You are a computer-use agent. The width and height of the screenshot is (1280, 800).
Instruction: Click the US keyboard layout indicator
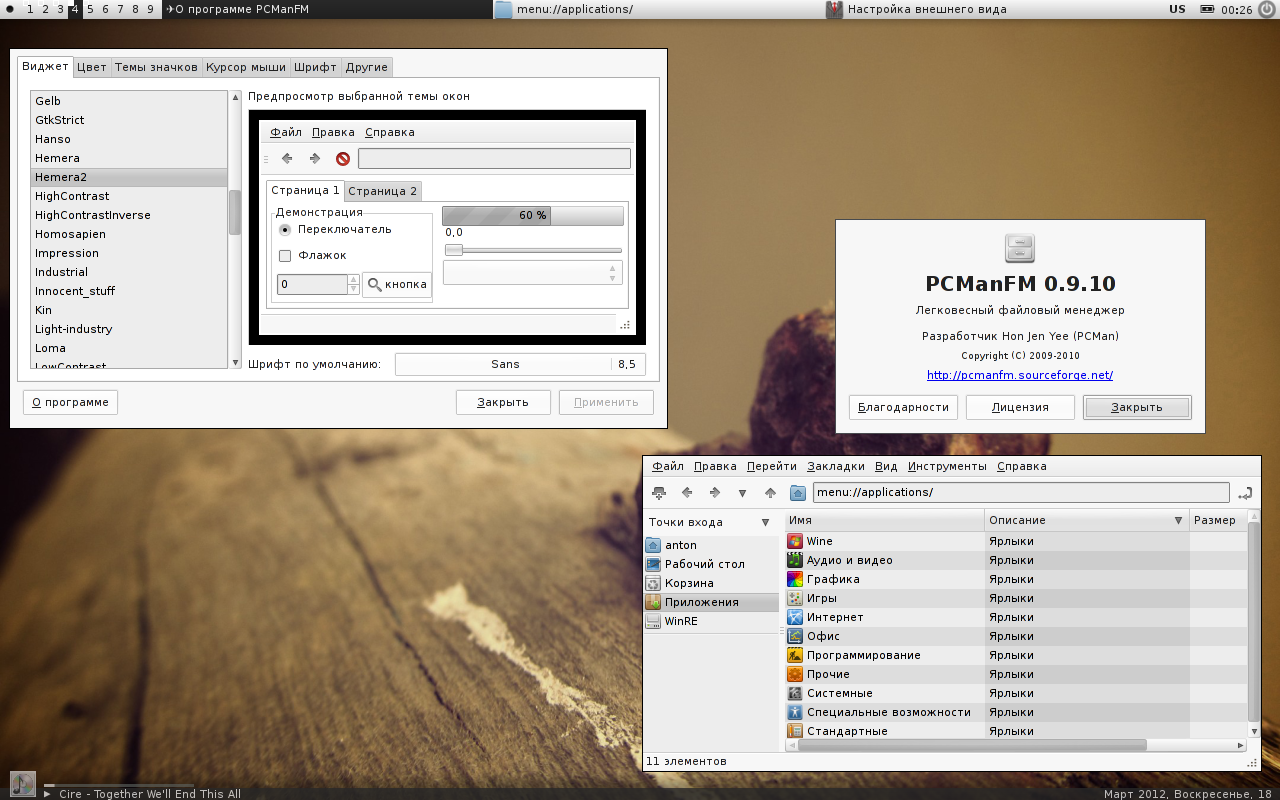click(x=1177, y=9)
